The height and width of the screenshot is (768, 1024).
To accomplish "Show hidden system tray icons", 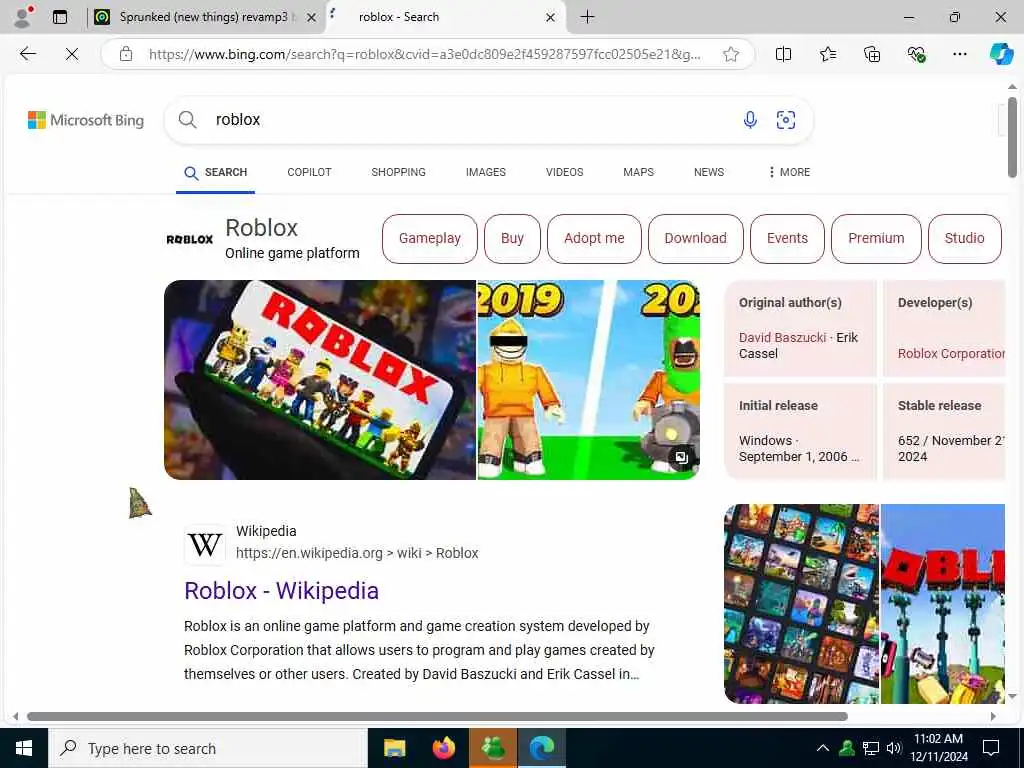I will [x=822, y=748].
